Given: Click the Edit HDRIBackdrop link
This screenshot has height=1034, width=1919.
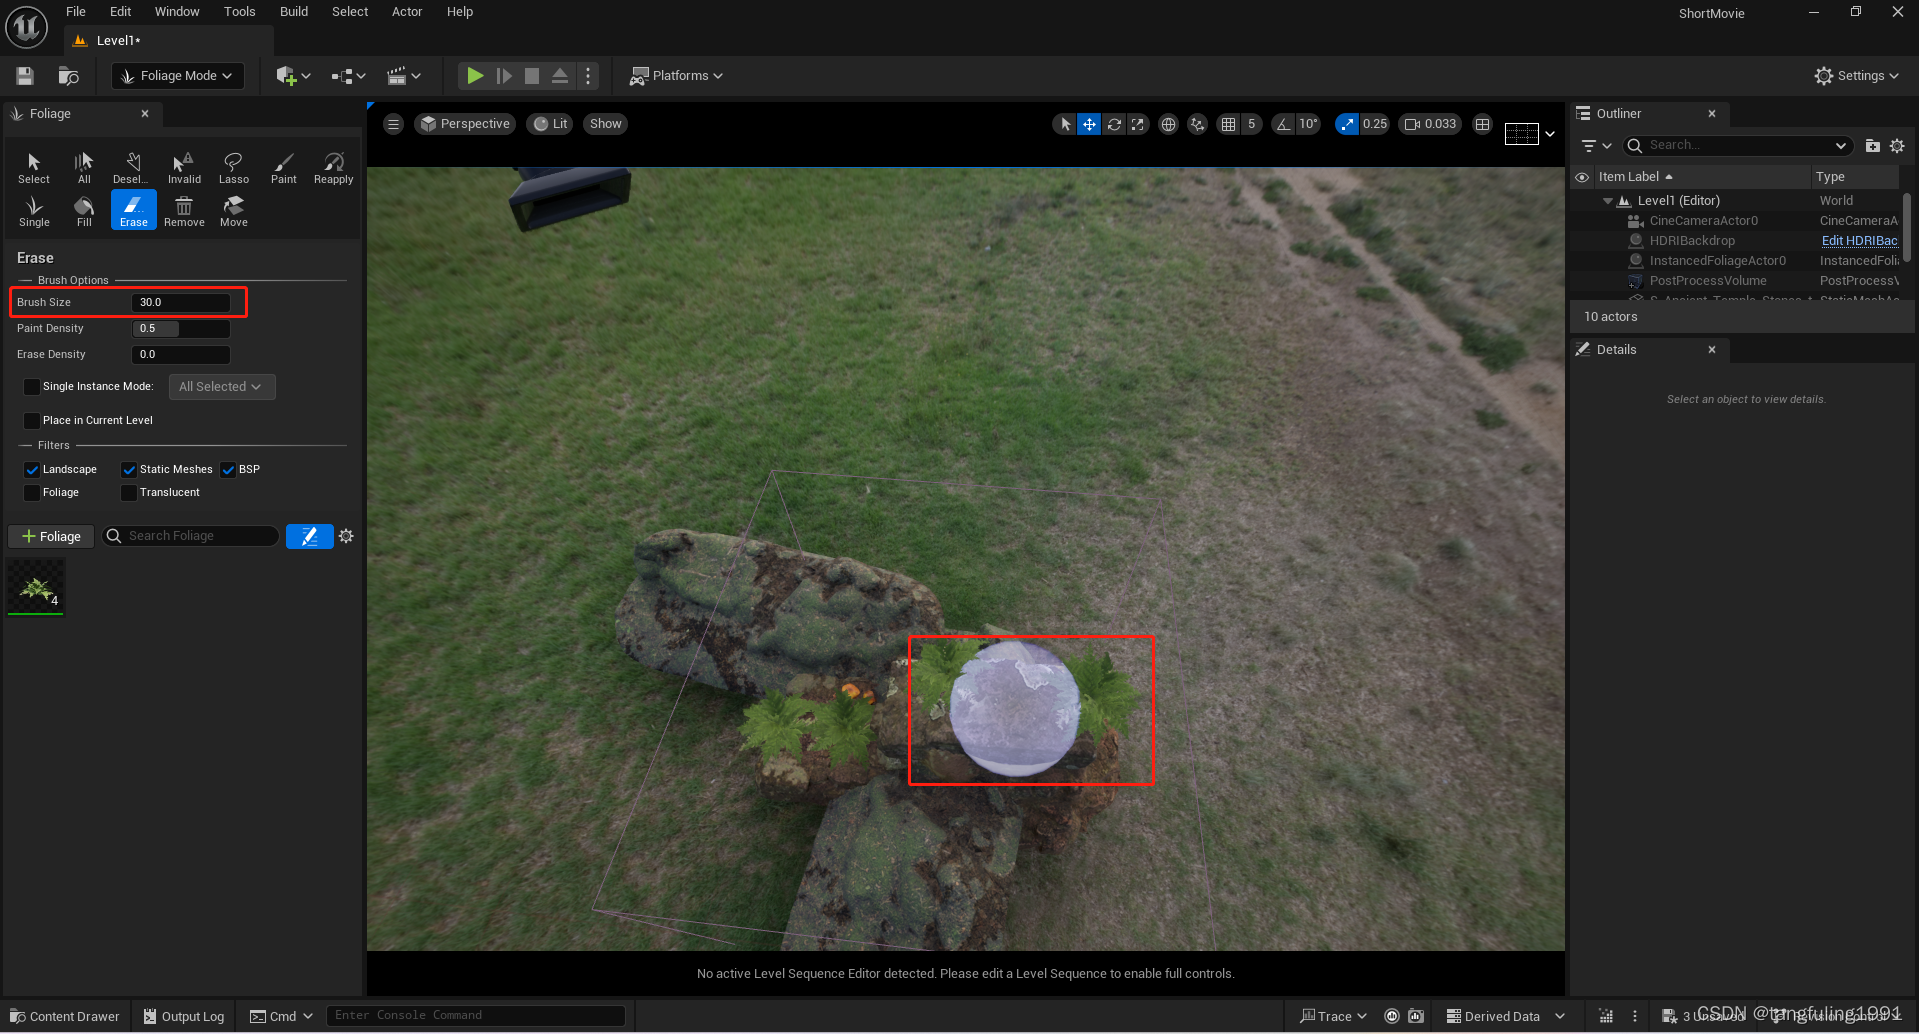Looking at the screenshot, I should 1859,241.
